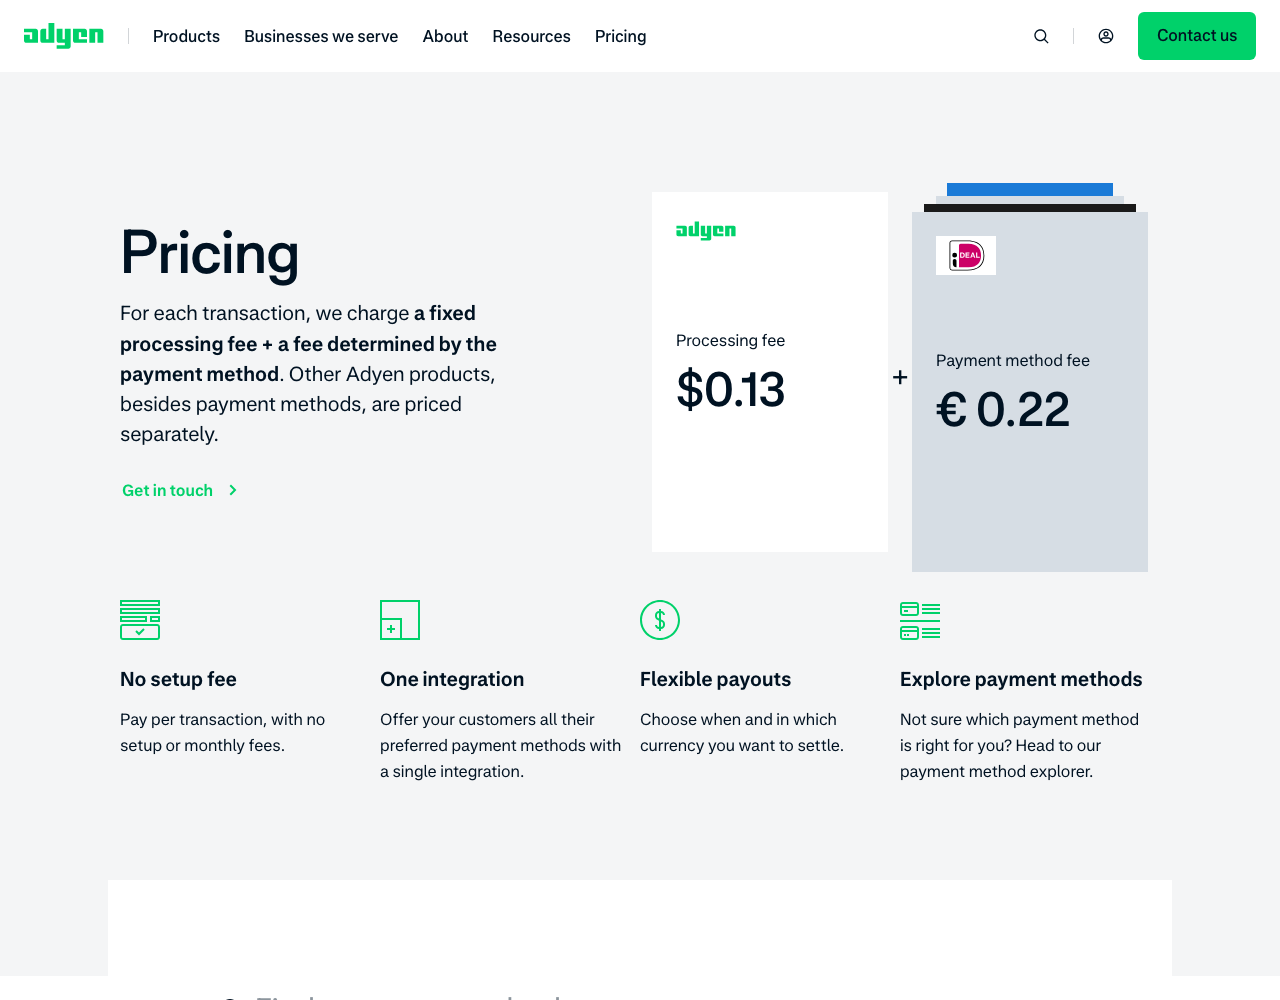
Task: Click the Processing fee label
Action: [x=730, y=340]
